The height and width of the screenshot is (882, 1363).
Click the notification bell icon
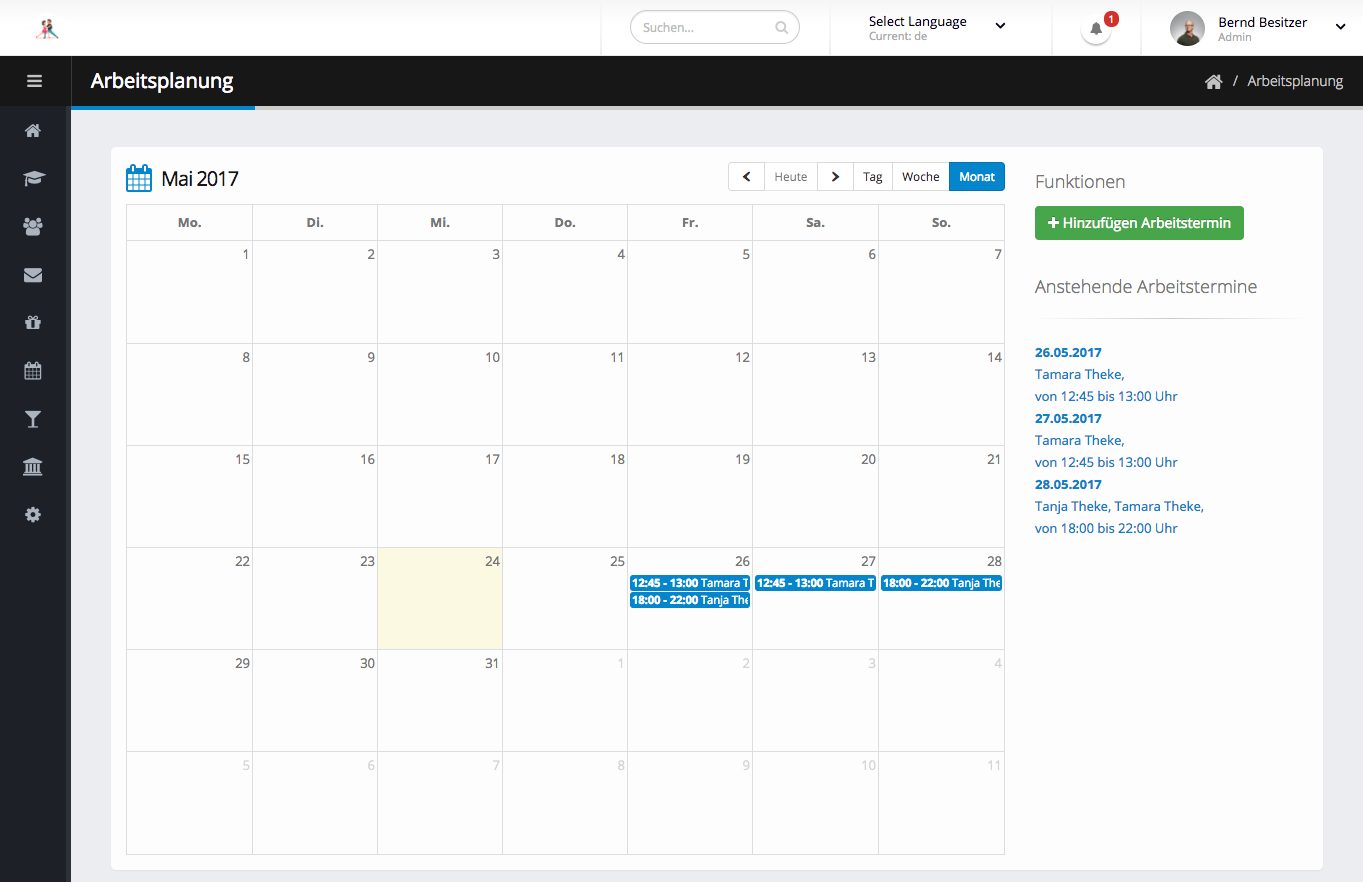coord(1096,29)
